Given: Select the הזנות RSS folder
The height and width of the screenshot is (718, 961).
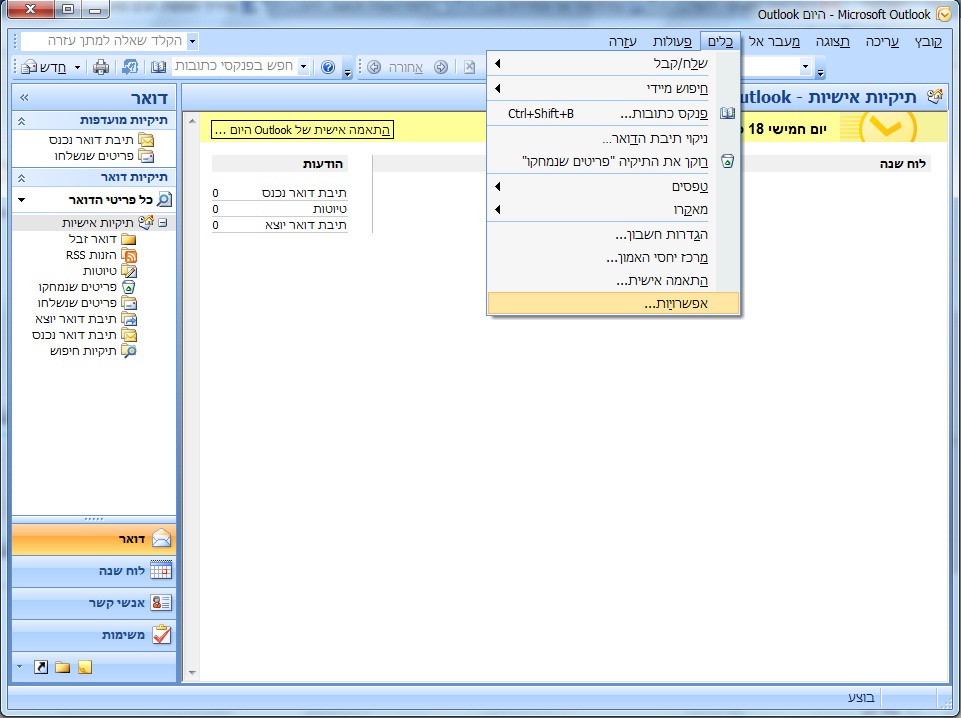Looking at the screenshot, I should (101, 255).
